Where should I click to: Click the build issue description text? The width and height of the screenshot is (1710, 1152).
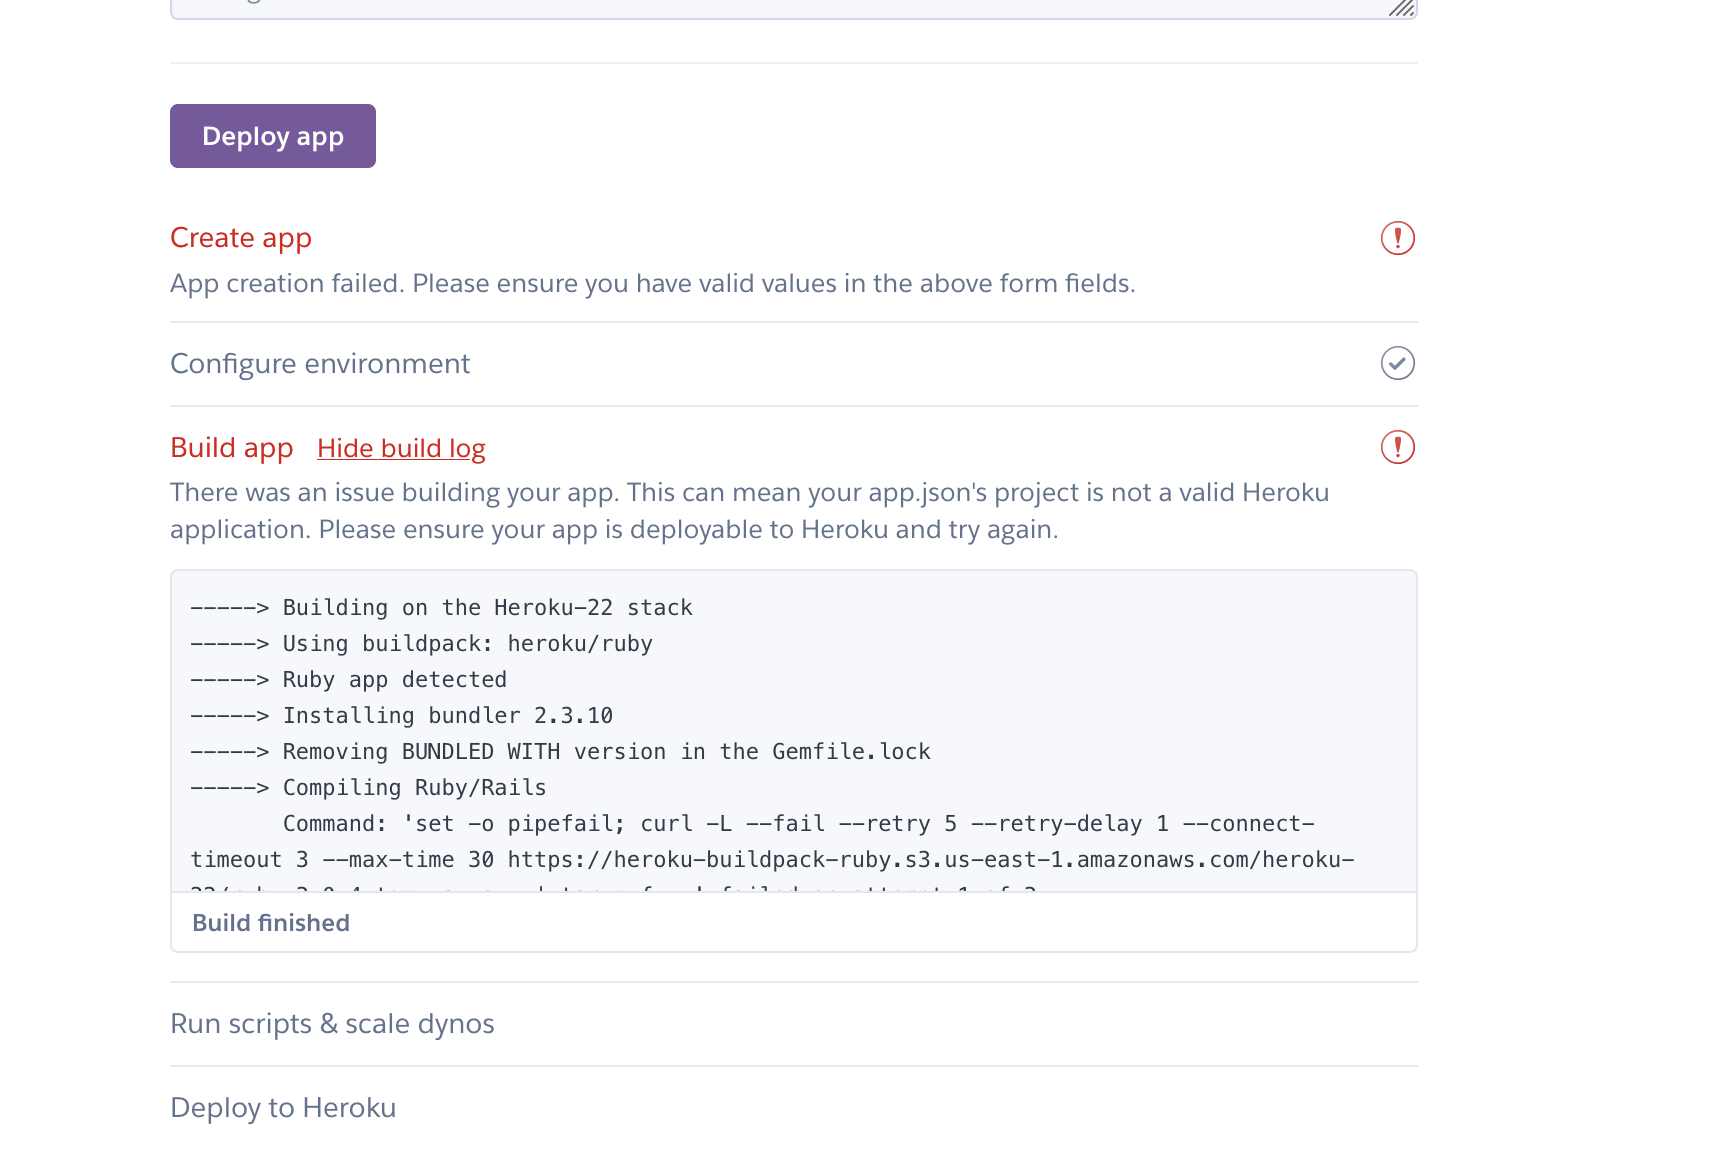(750, 510)
